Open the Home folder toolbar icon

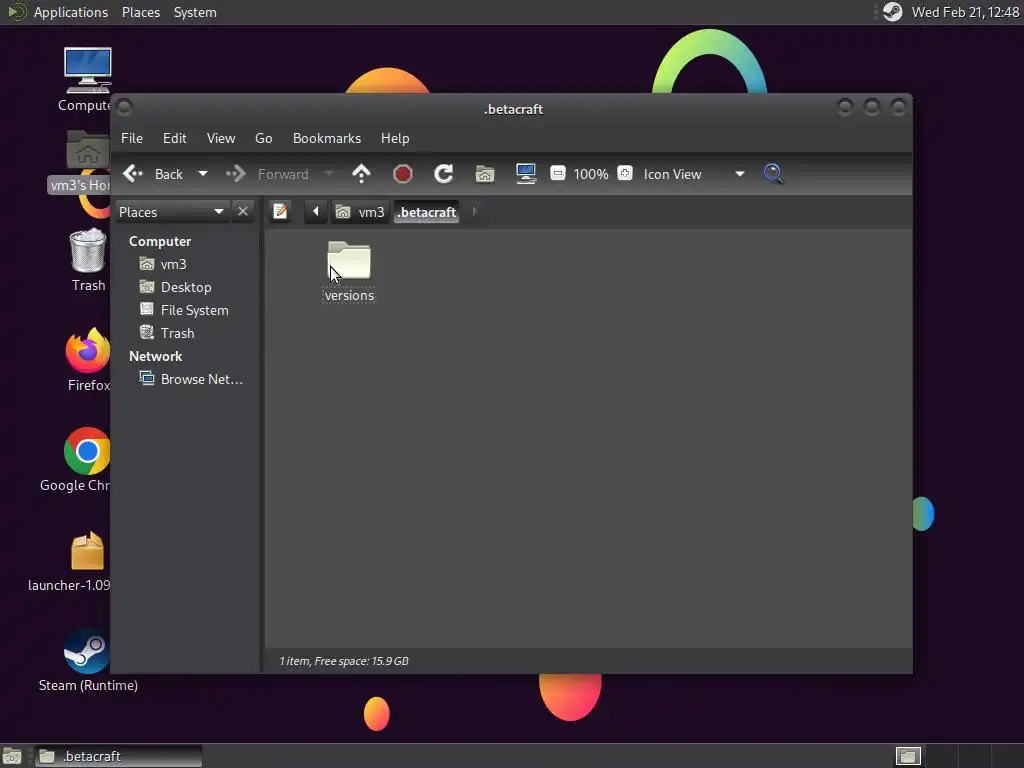pyautogui.click(x=485, y=174)
